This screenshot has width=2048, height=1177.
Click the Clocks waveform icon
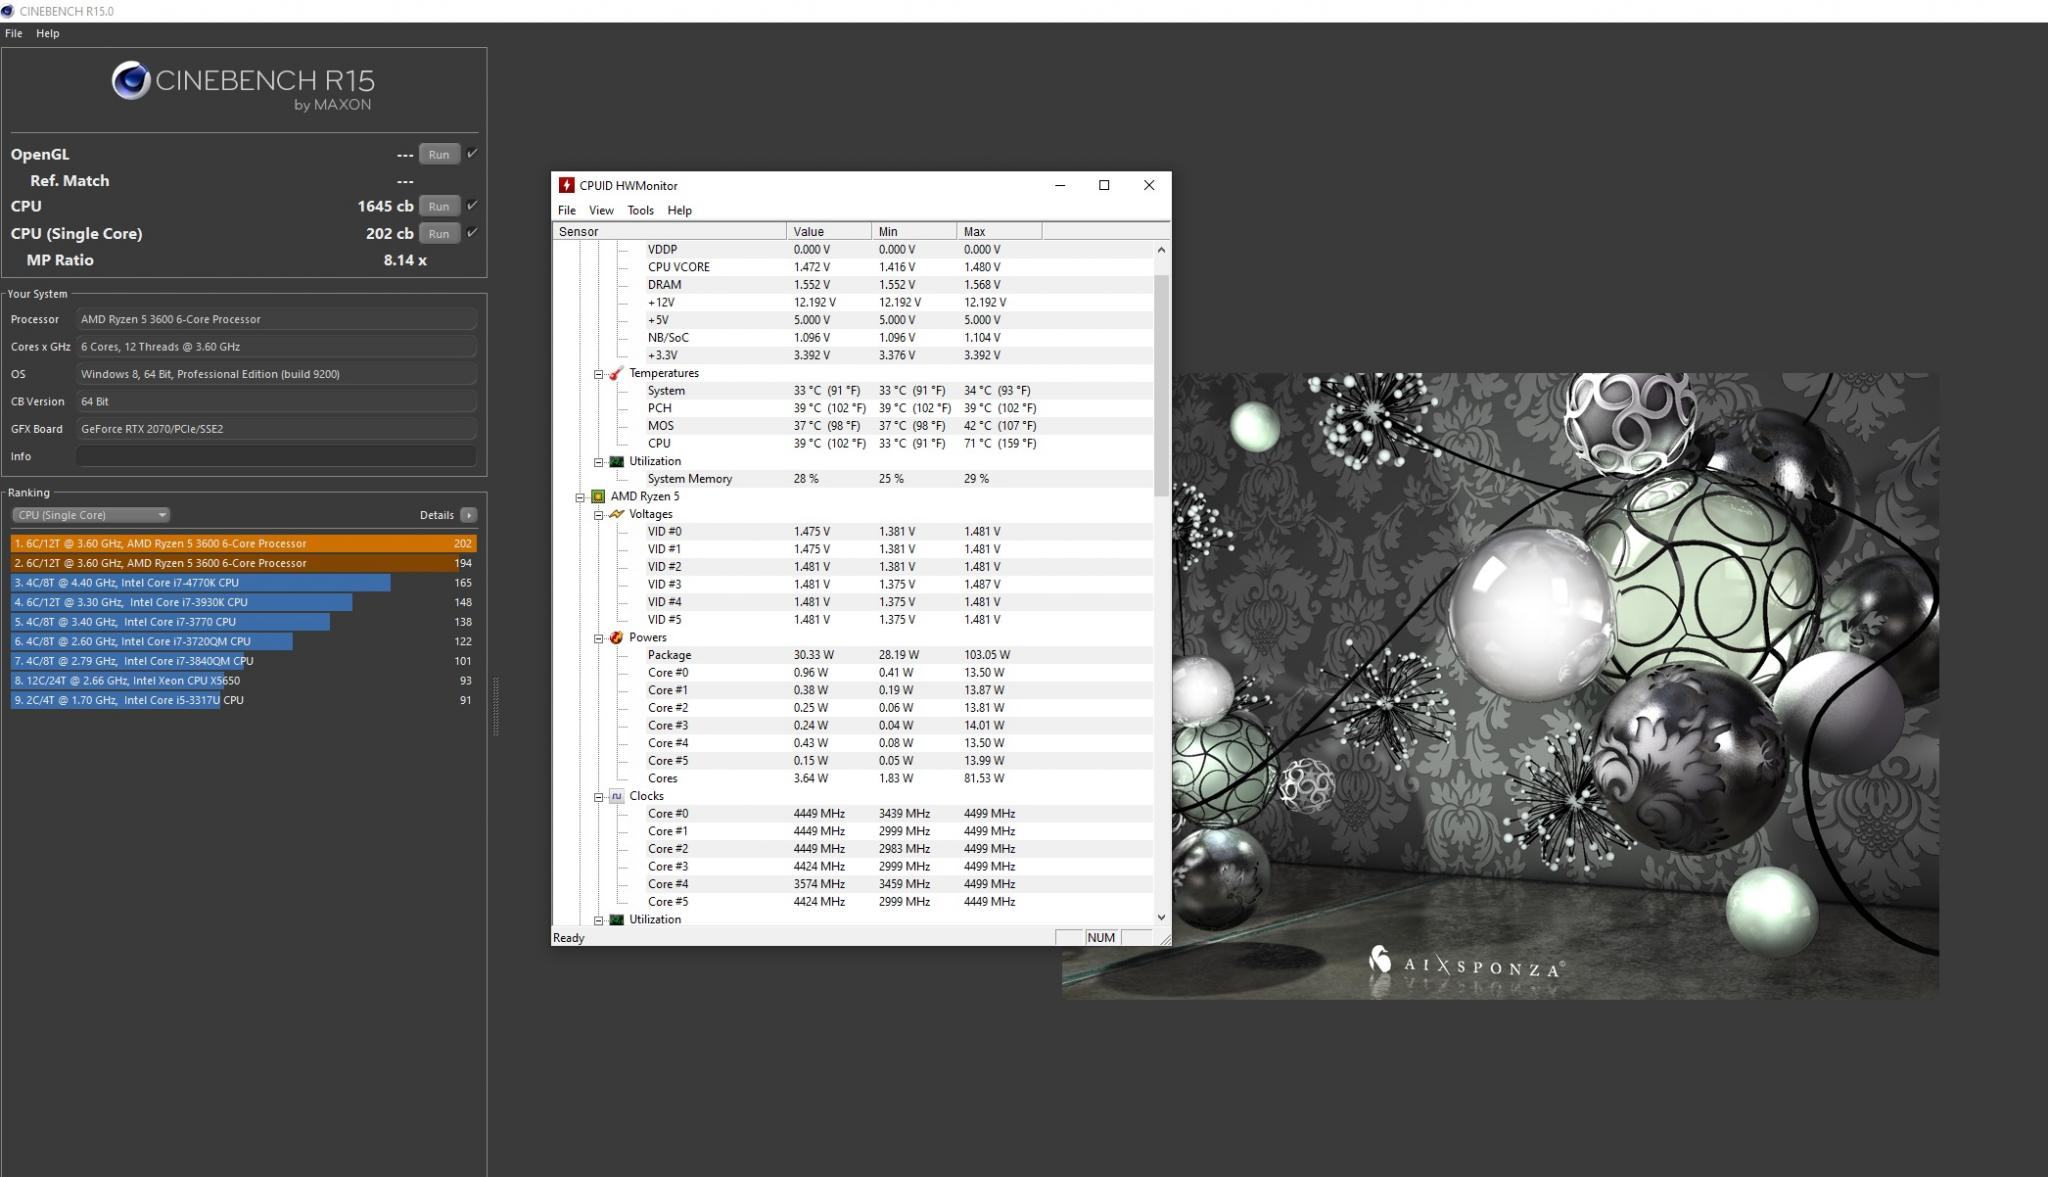[x=616, y=796]
